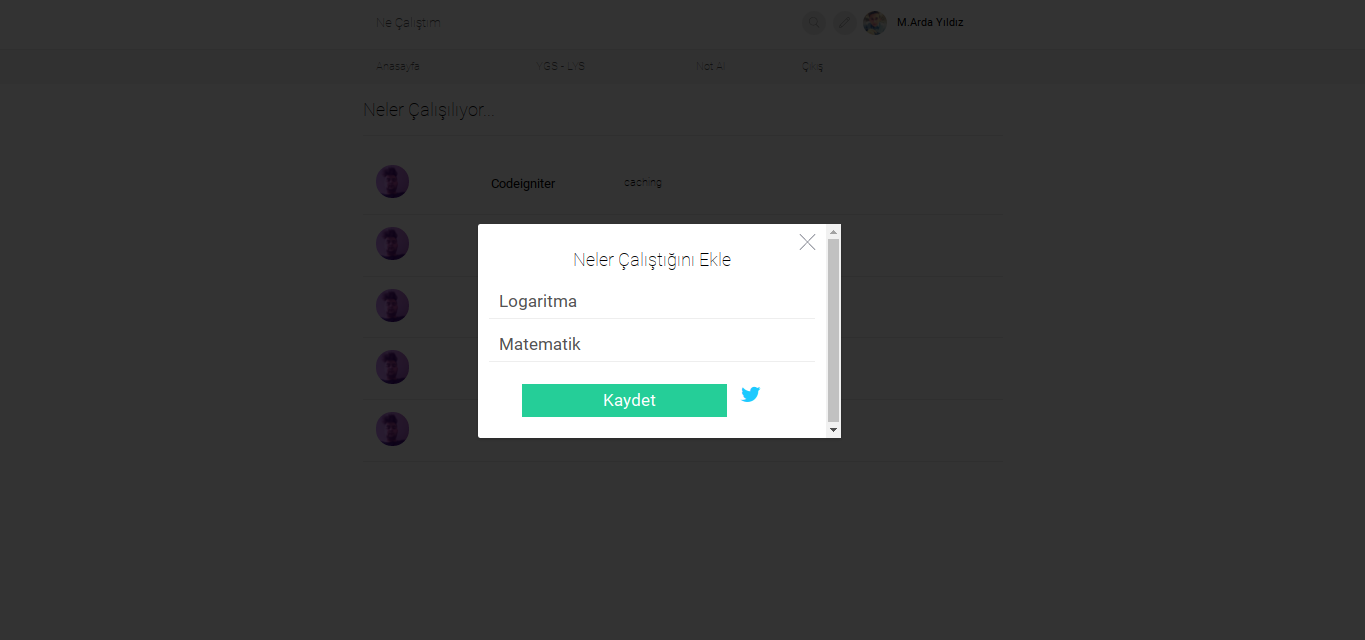Screen dimensions: 1365x640
Task: Select Çıkış to log out
Action: 812,66
